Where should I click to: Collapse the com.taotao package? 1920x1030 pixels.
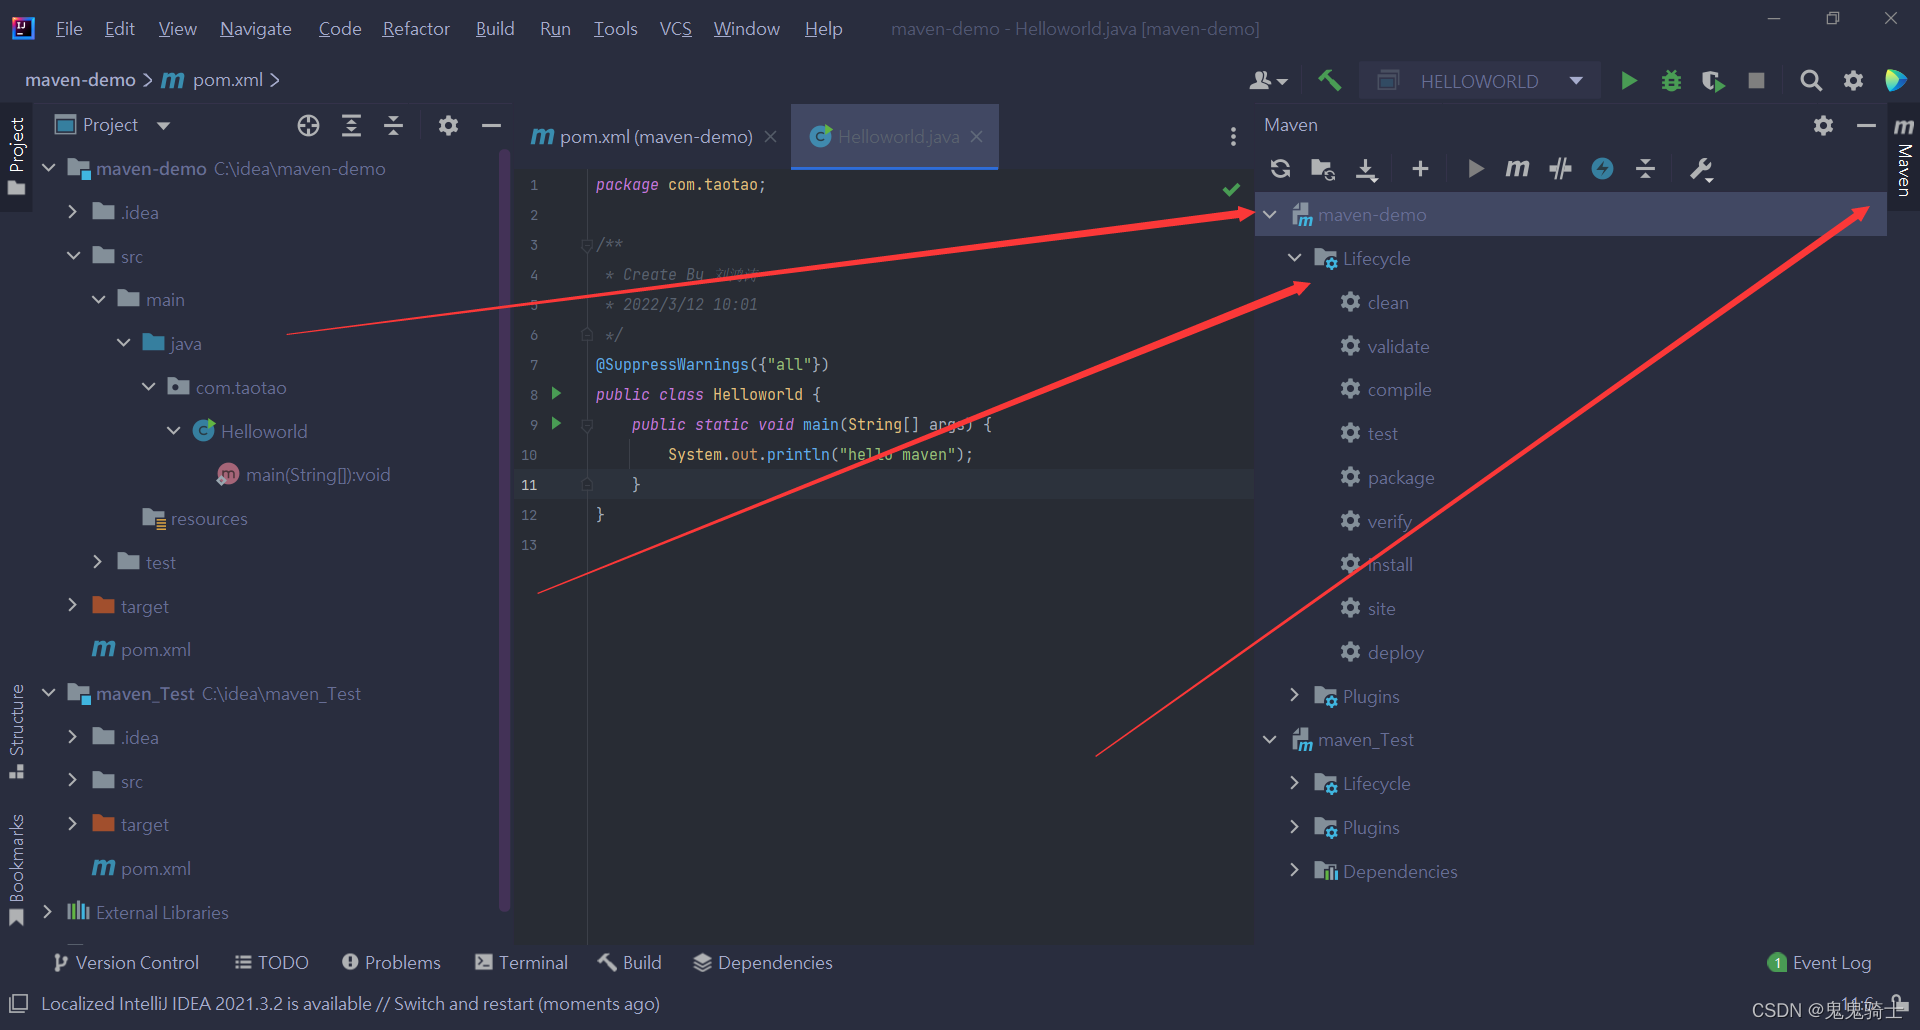click(x=148, y=387)
